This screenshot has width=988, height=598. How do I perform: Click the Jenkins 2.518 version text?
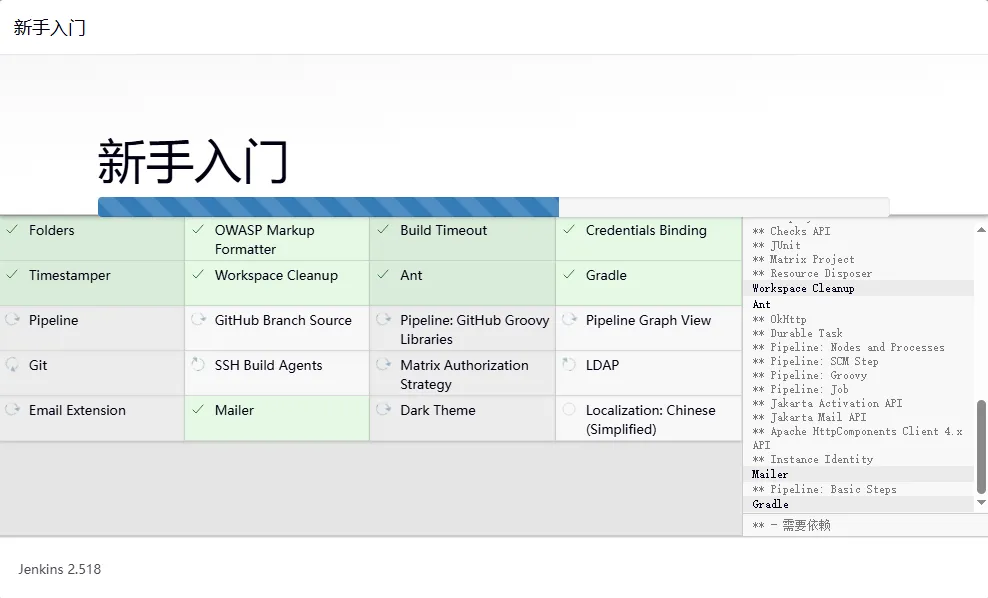pos(60,569)
